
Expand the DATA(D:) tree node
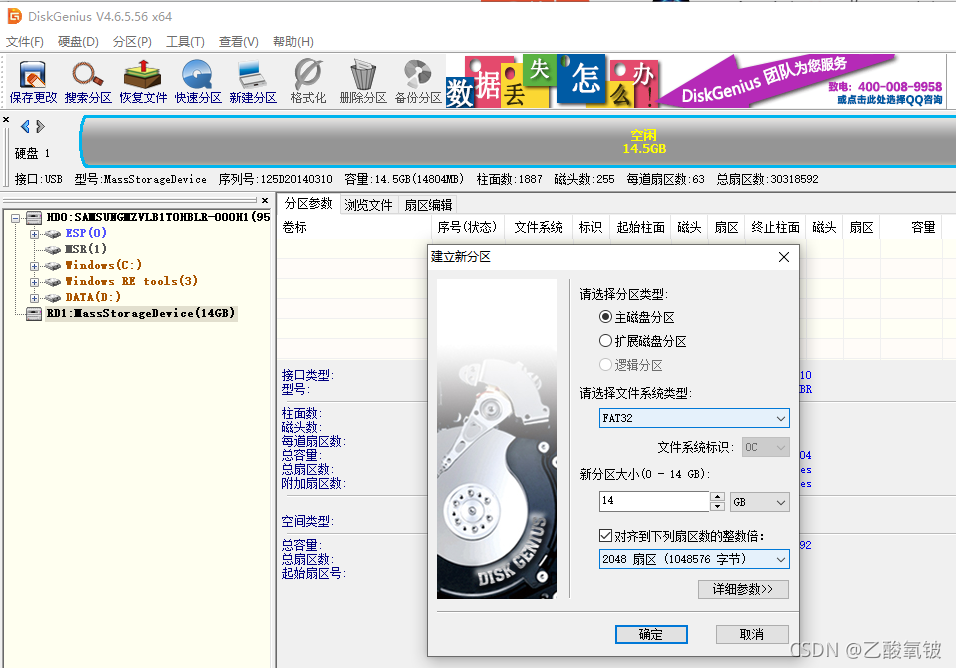[x=34, y=298]
